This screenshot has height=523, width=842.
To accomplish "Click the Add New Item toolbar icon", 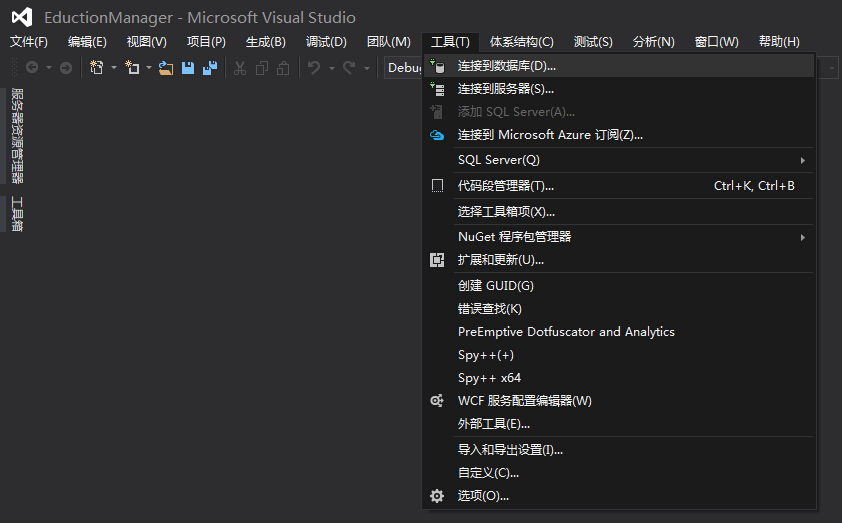I will (132, 68).
